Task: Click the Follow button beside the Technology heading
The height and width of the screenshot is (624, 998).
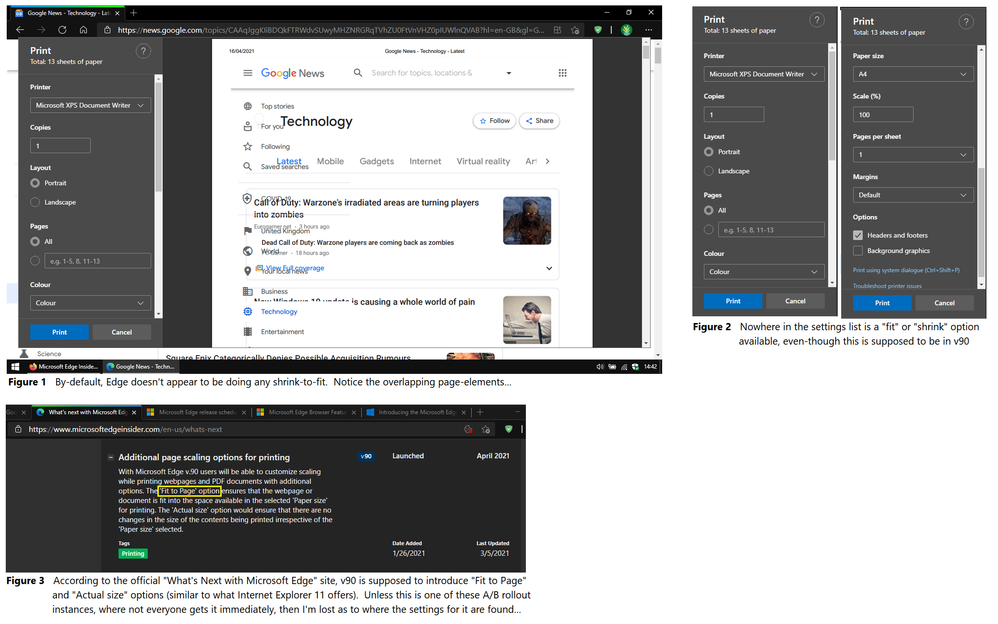Action: 495,121
